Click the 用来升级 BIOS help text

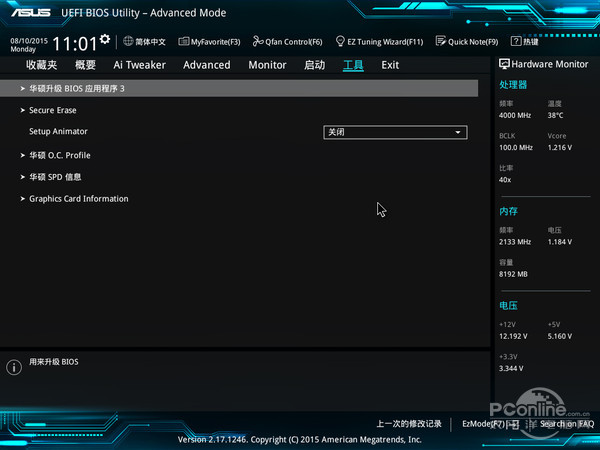(54, 362)
